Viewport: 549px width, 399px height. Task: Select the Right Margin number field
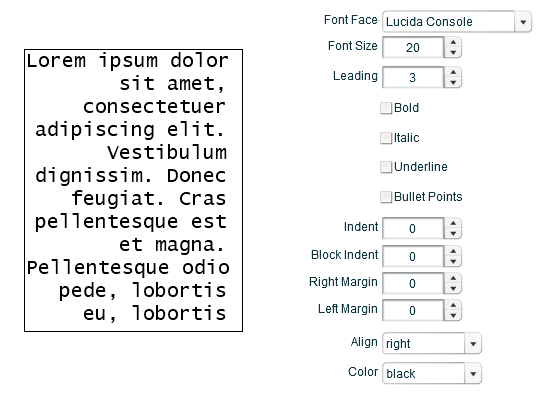[413, 284]
